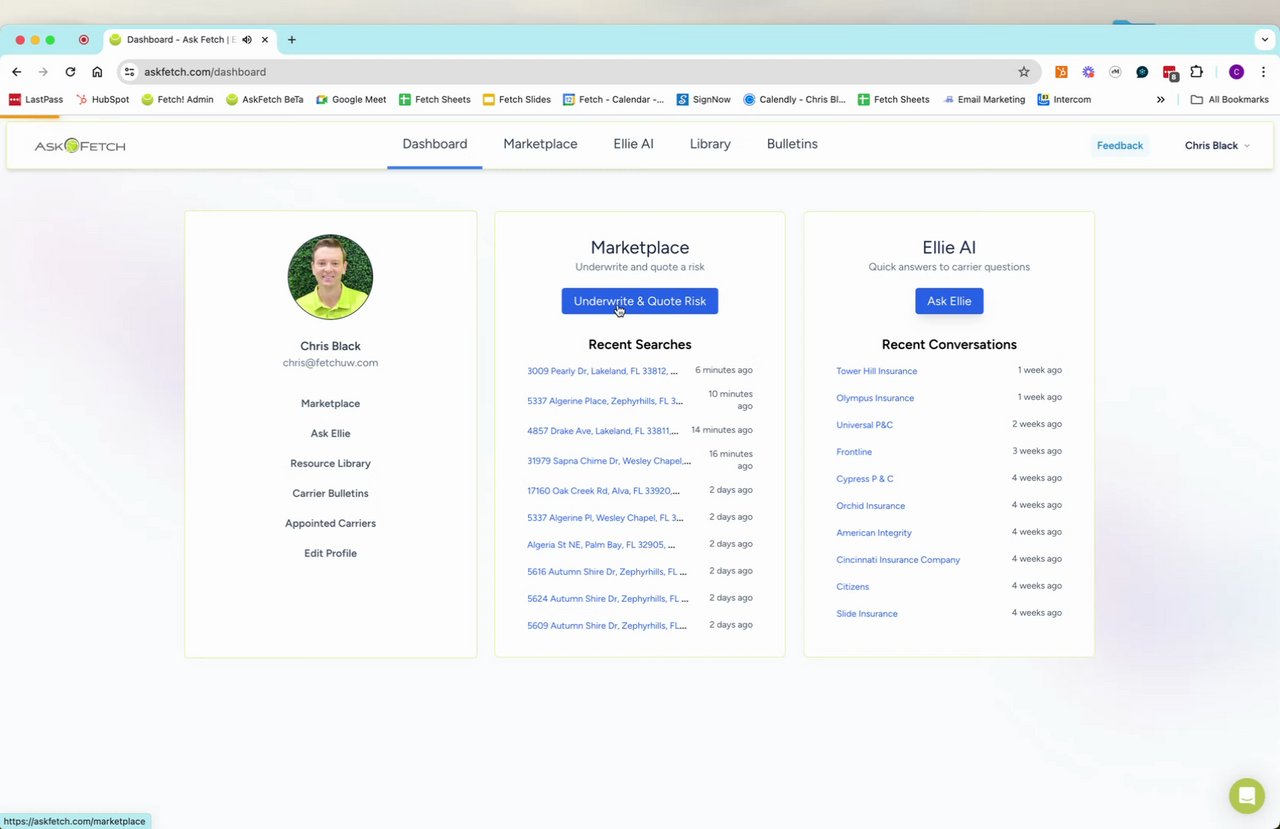Open the 3009 Pearly Dr, Lakeland search

pos(602,371)
